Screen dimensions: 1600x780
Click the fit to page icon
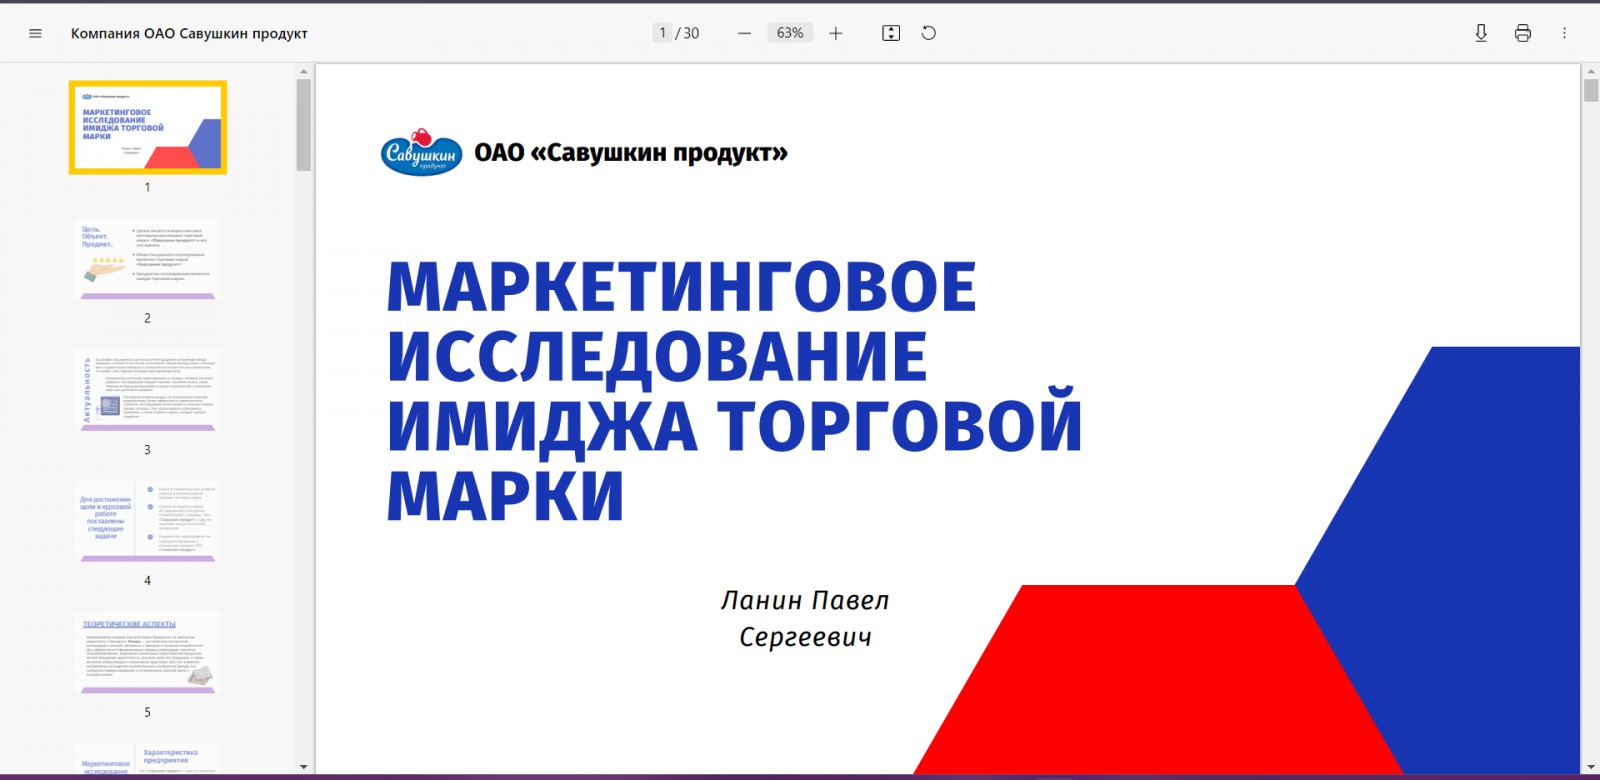(x=891, y=33)
